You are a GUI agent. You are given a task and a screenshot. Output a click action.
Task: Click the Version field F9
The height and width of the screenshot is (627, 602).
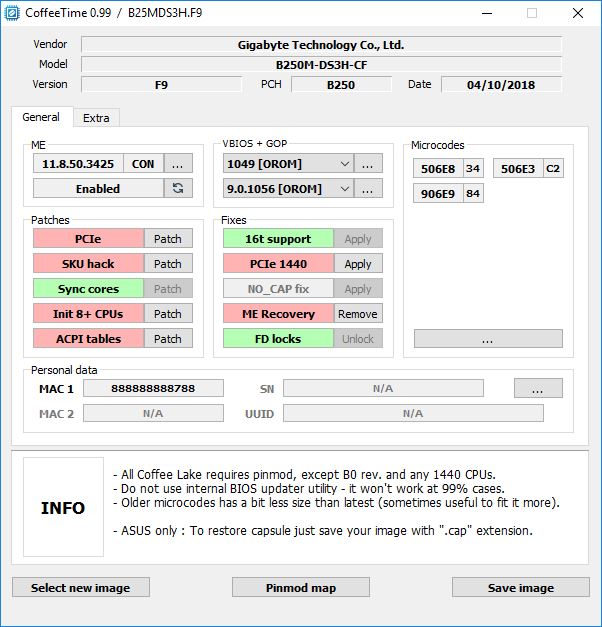pos(161,84)
